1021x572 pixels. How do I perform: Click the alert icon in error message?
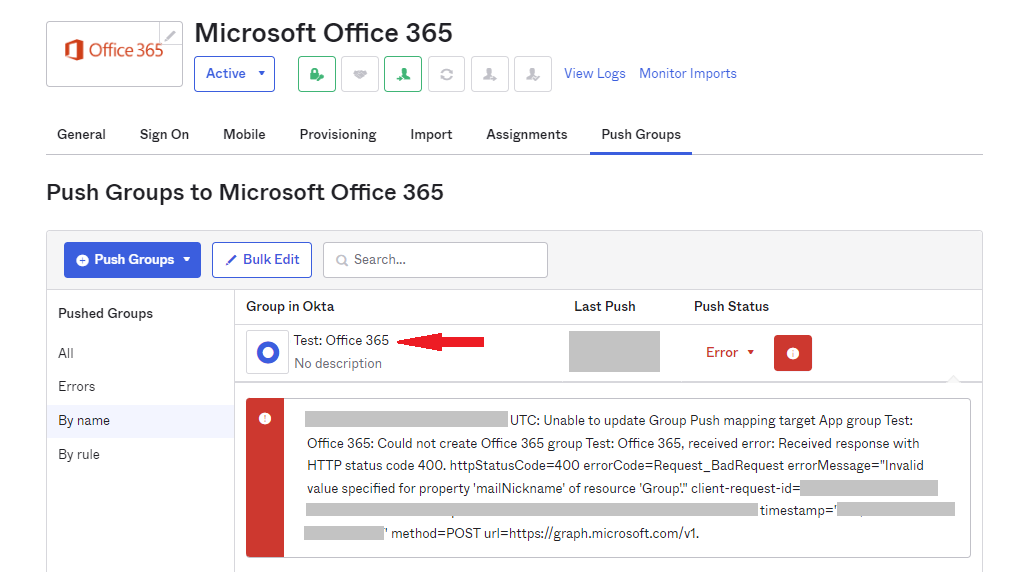click(x=265, y=418)
